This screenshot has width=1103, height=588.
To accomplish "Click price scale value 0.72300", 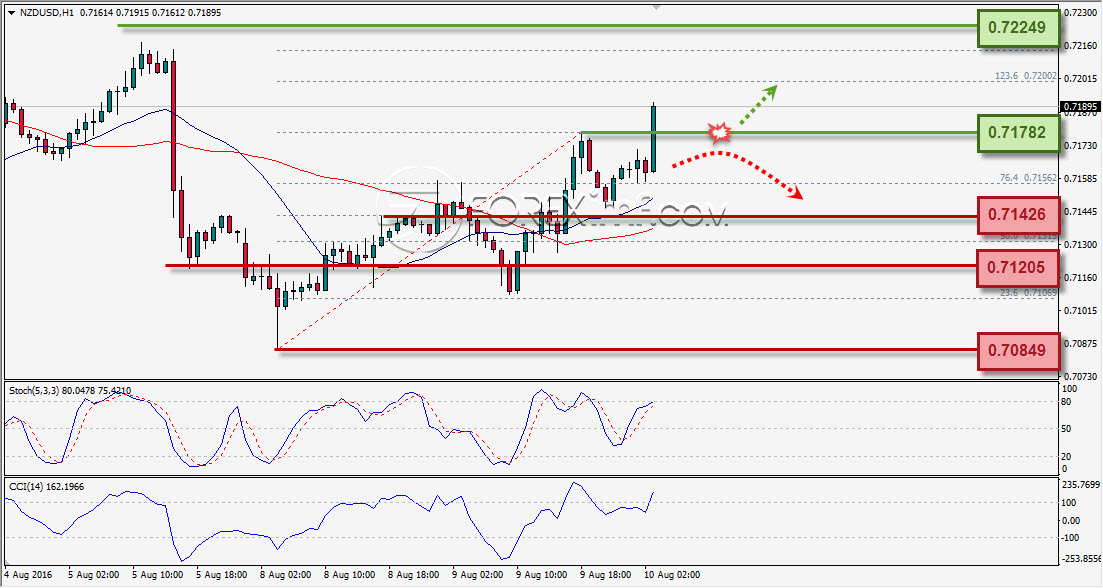I will (1081, 13).
